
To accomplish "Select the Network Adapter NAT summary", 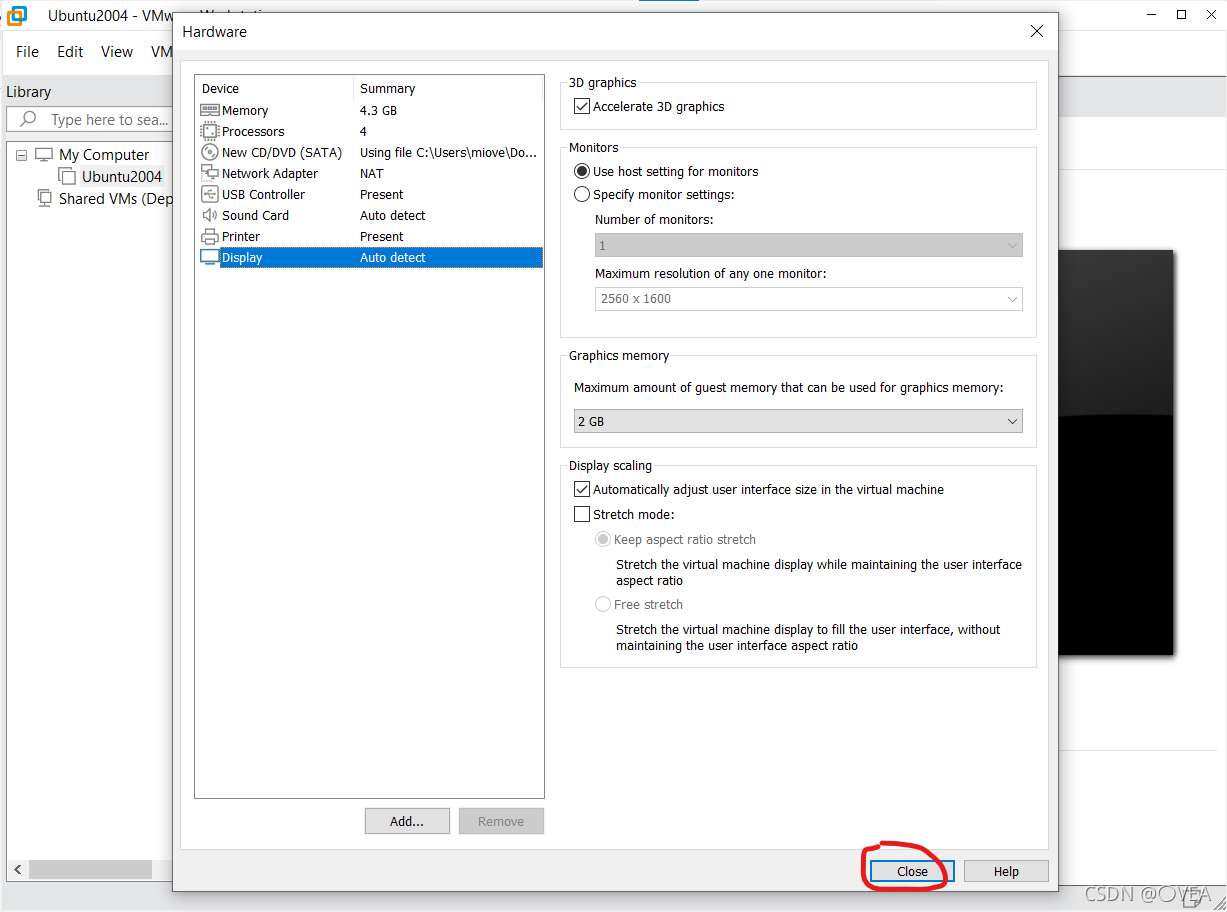I will click(371, 173).
